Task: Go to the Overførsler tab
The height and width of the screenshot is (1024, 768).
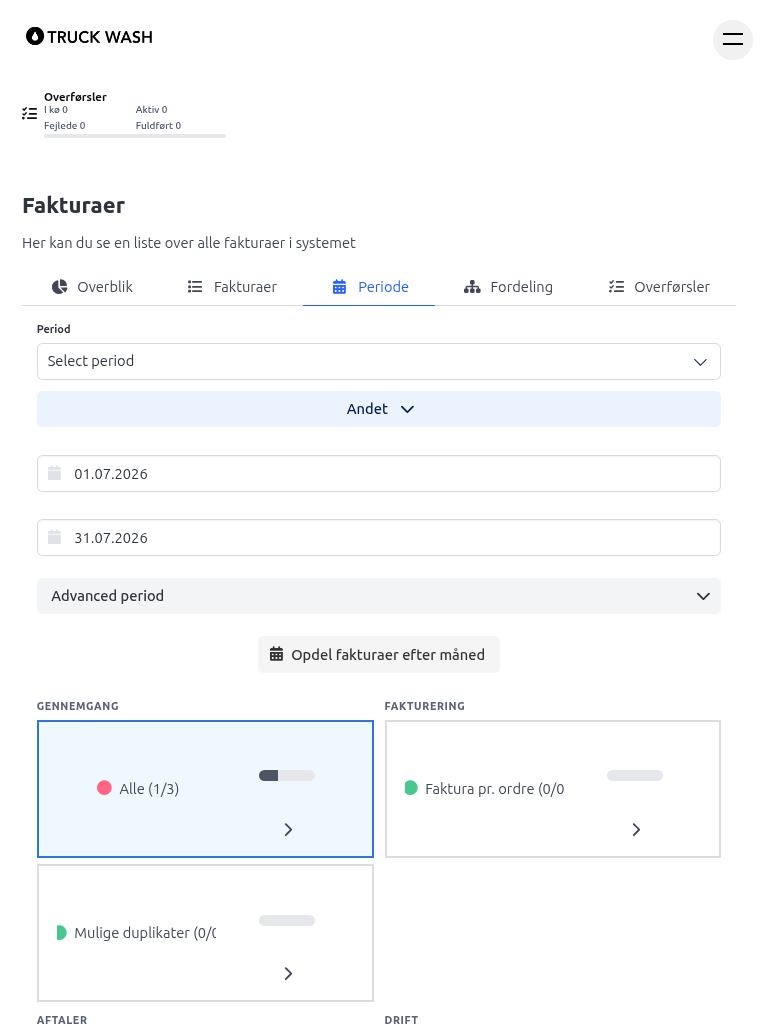Action: tap(659, 287)
